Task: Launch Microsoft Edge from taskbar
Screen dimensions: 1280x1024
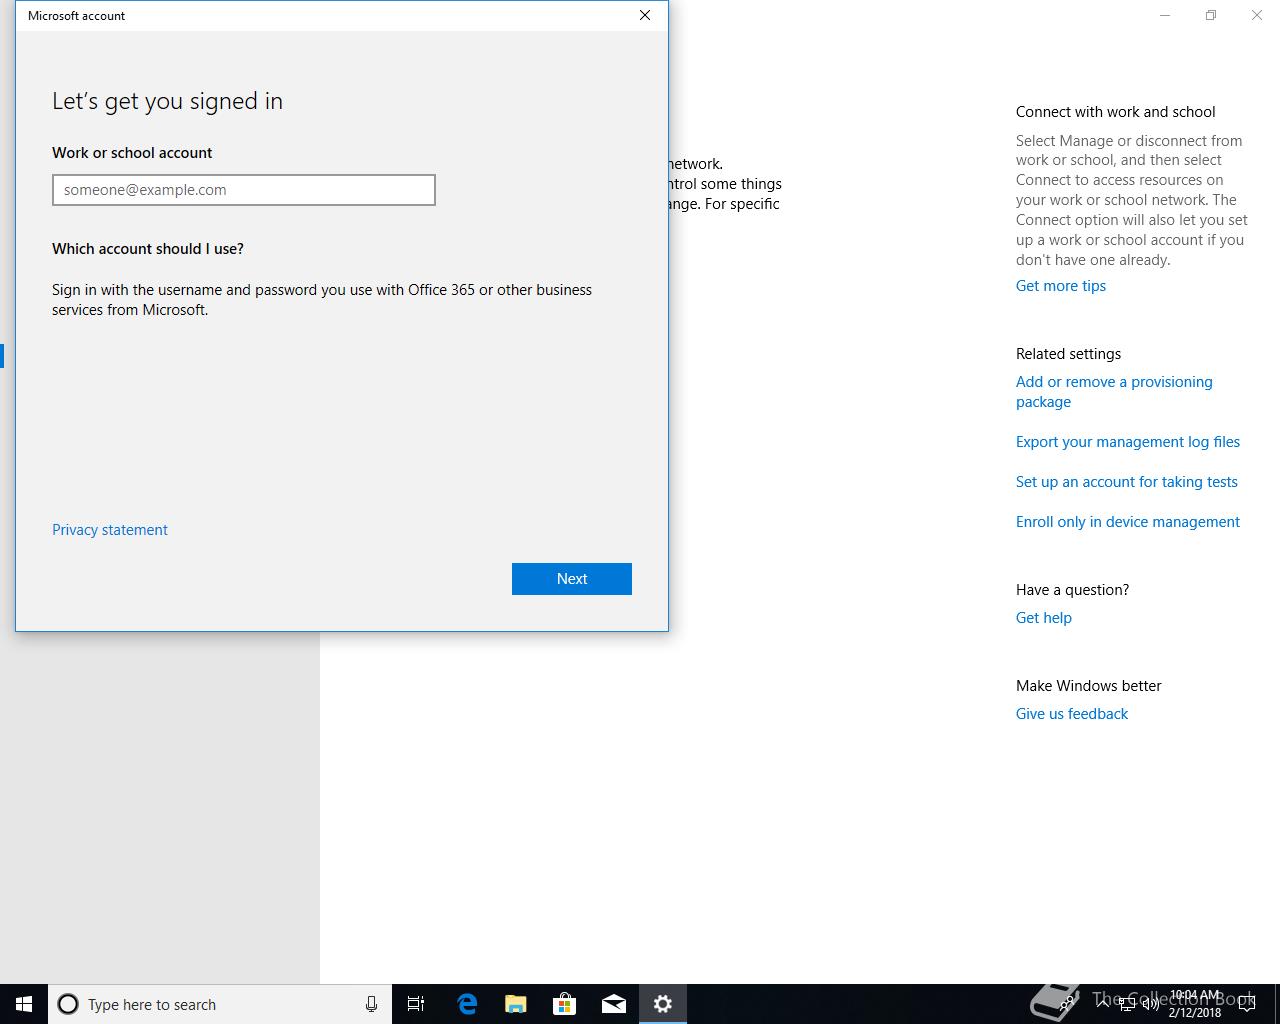Action: (x=466, y=1004)
